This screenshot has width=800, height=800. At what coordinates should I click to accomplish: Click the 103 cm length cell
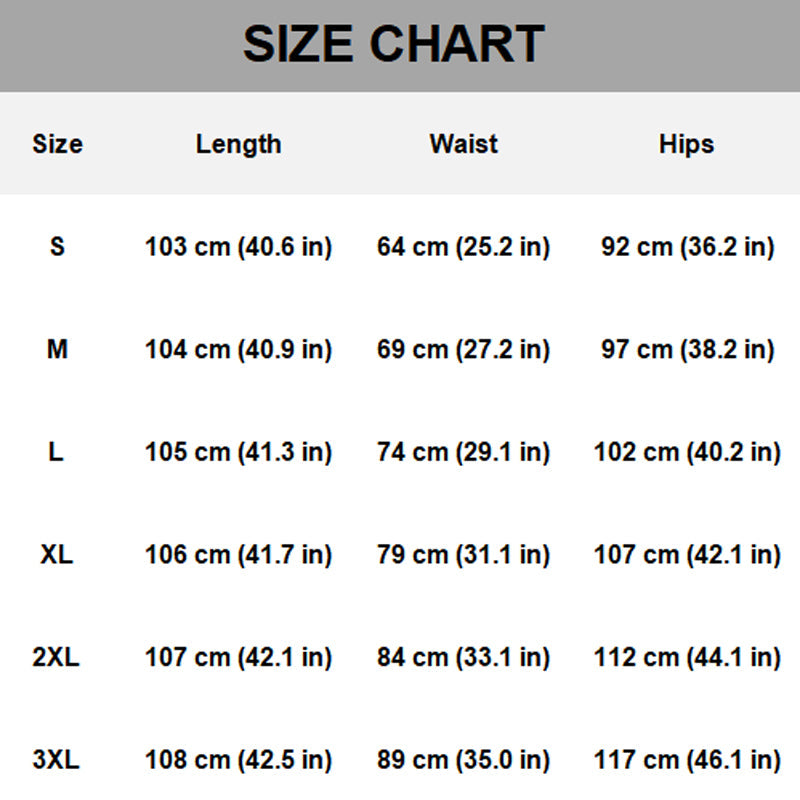(x=238, y=247)
